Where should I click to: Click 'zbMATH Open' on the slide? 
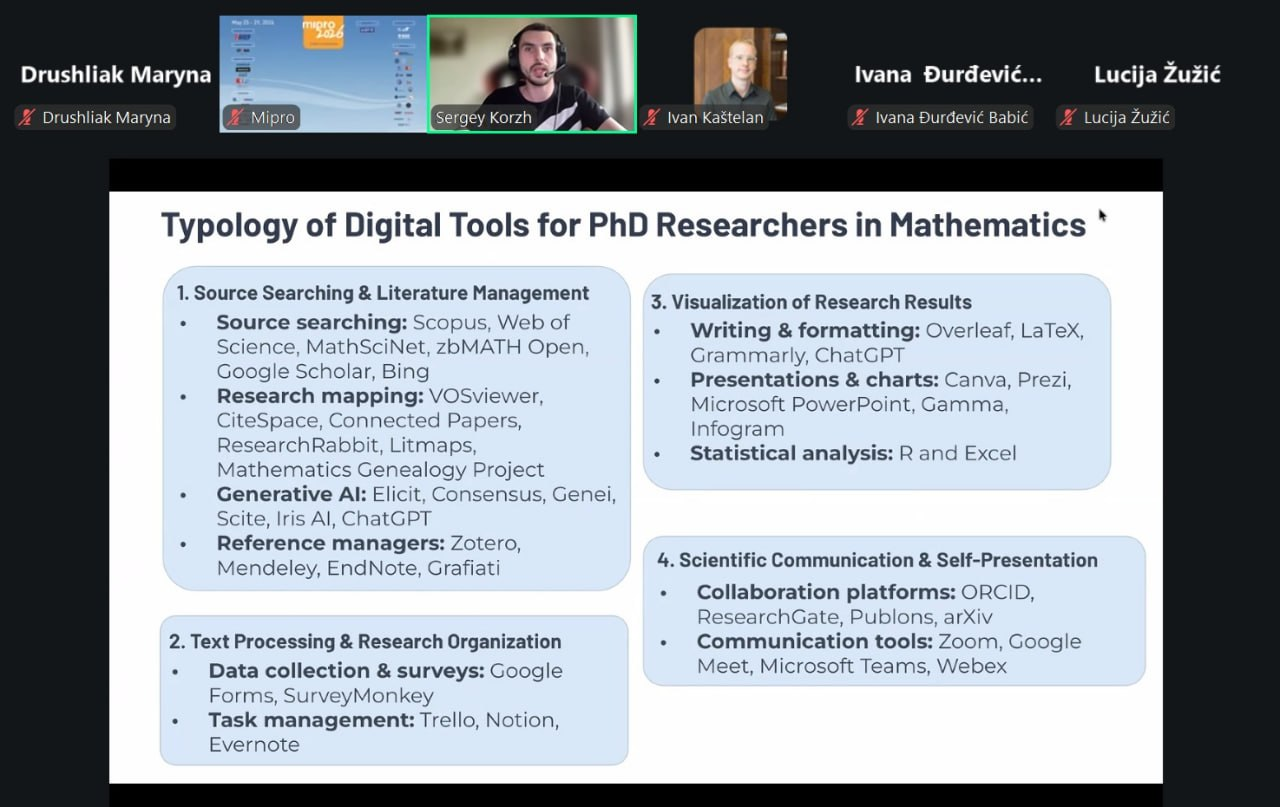512,347
